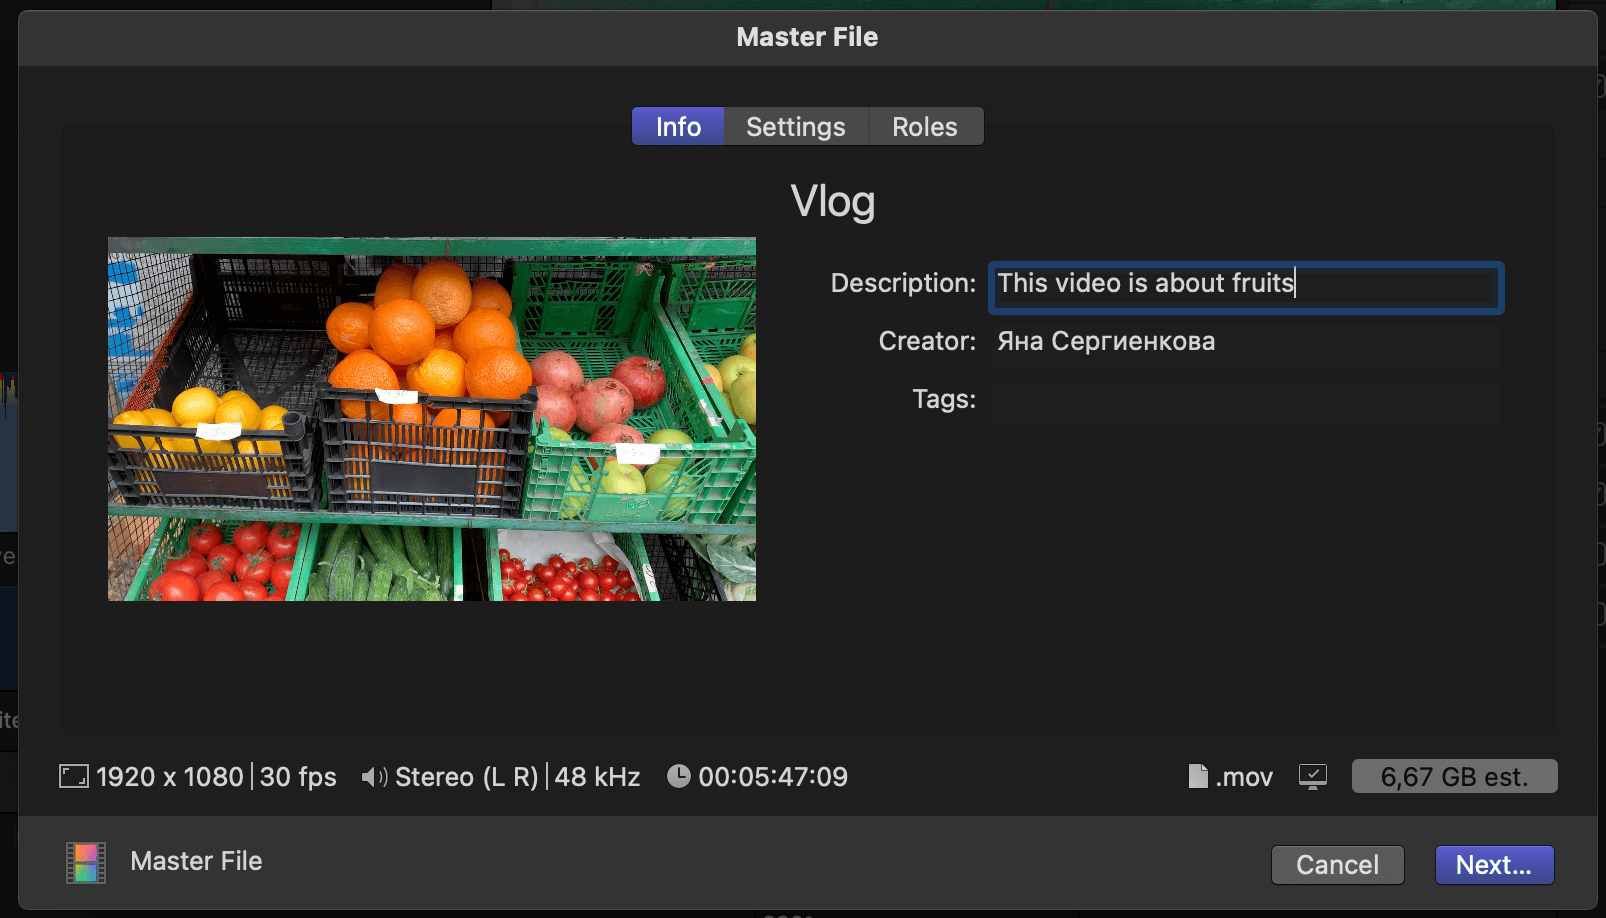Click the device compatibility monitor icon
1606x918 pixels.
tap(1312, 777)
